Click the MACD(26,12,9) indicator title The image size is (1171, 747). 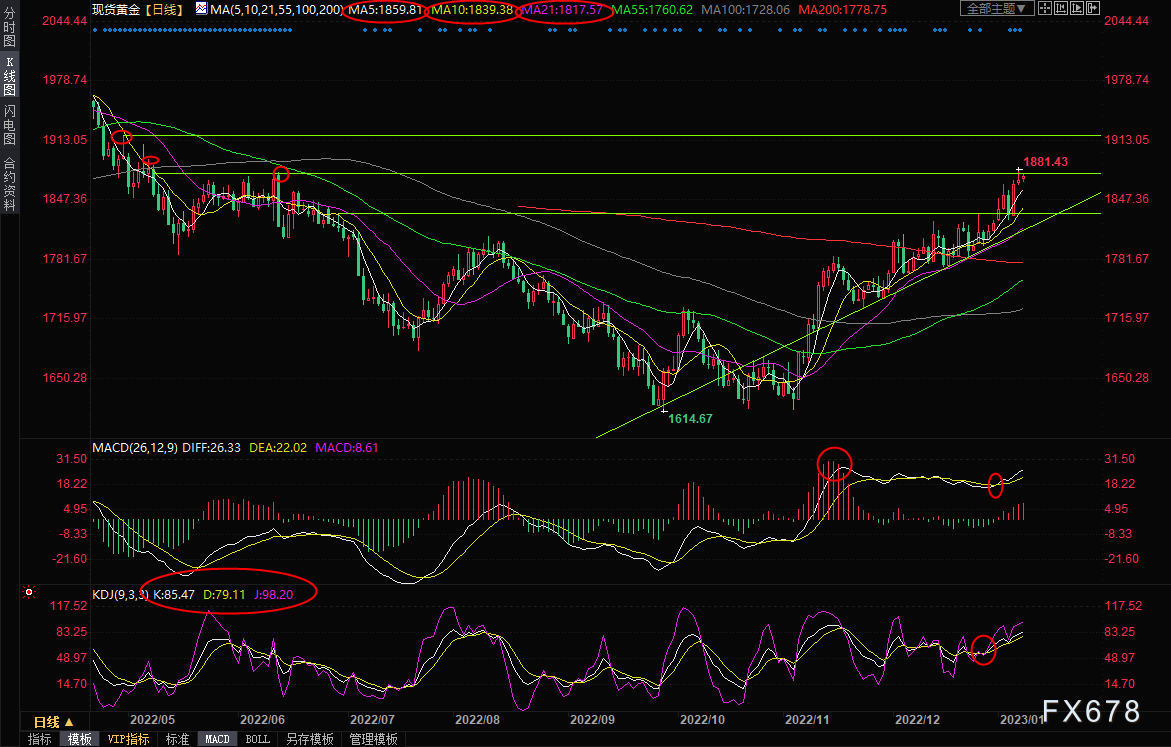coord(133,447)
